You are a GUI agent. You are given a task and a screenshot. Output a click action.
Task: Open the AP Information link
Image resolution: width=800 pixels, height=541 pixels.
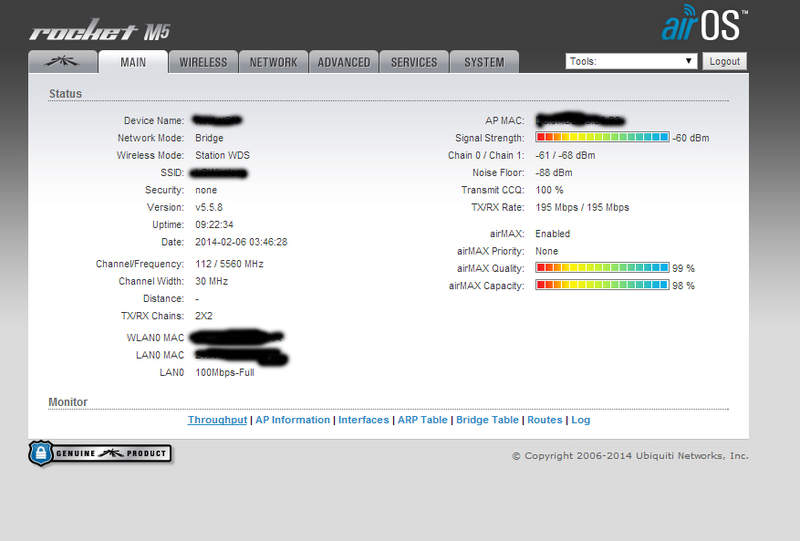[293, 420]
